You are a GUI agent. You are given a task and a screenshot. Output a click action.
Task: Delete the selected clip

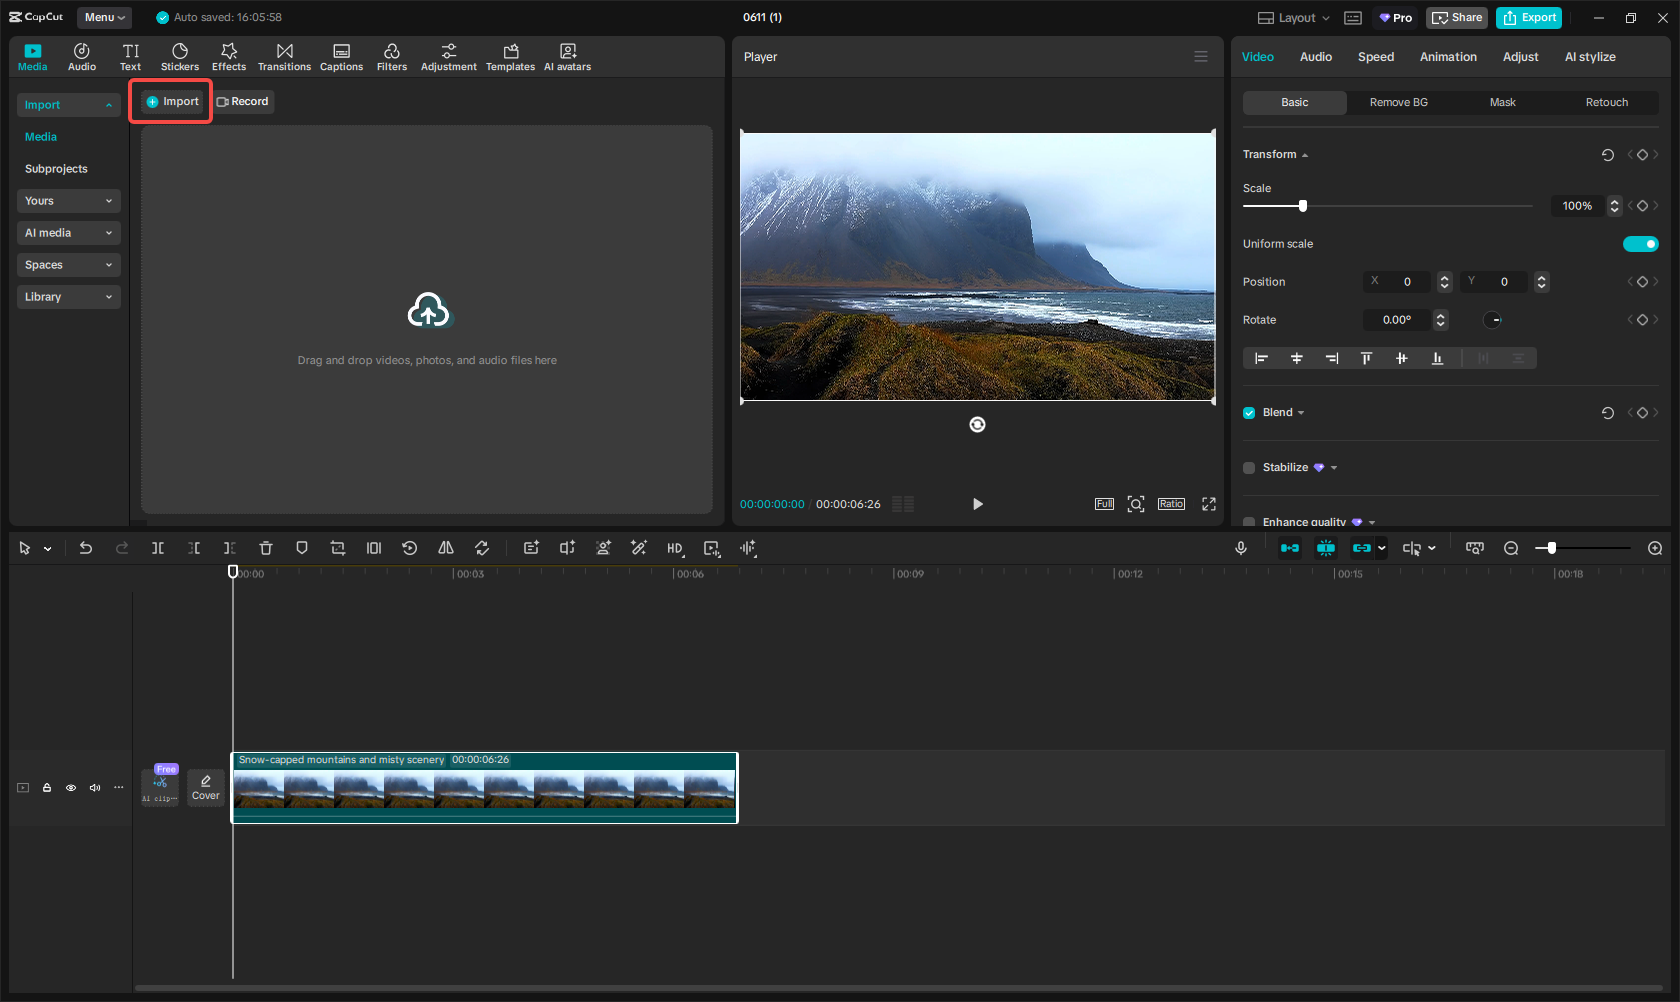click(266, 548)
